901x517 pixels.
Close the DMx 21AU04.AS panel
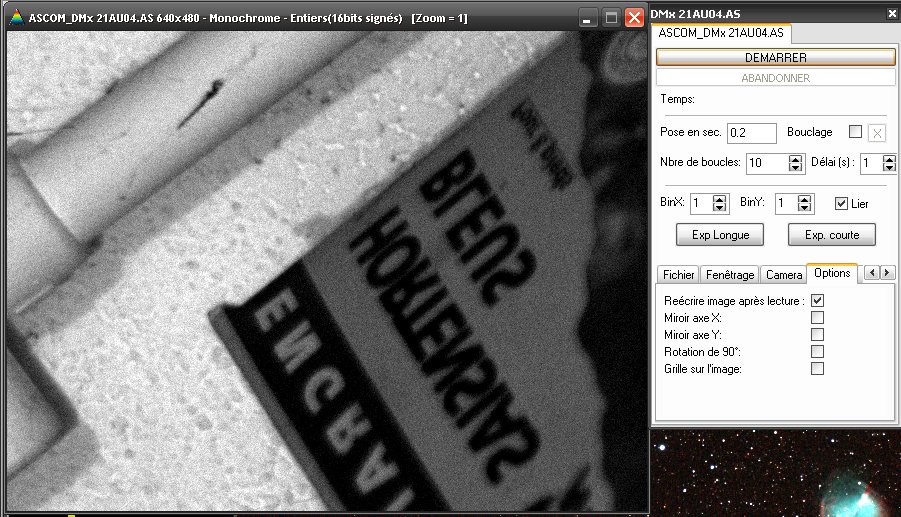point(892,13)
